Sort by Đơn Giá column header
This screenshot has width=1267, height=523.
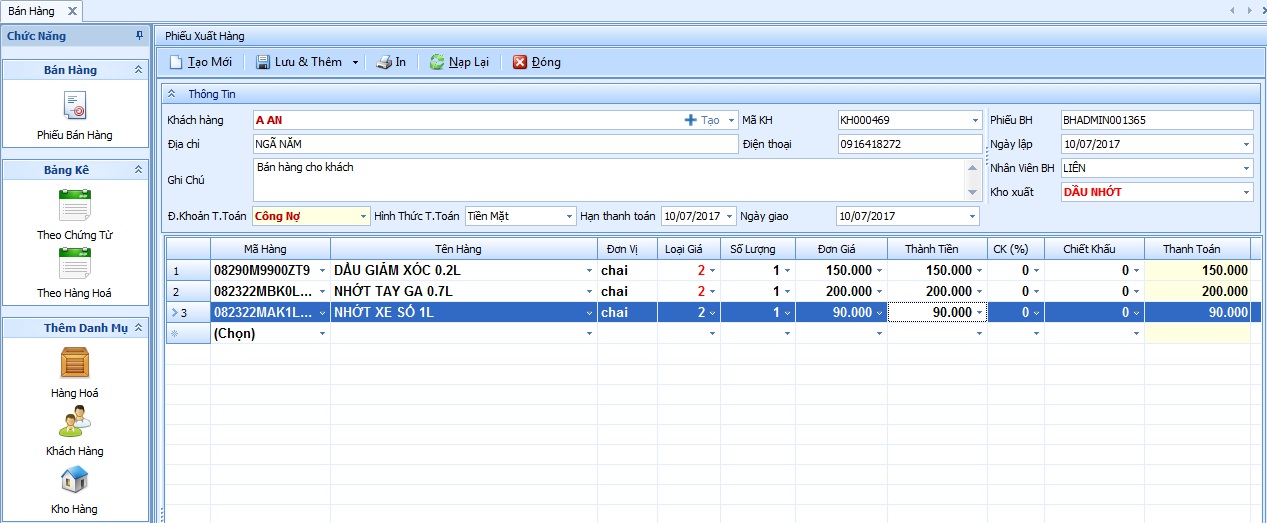(841, 249)
